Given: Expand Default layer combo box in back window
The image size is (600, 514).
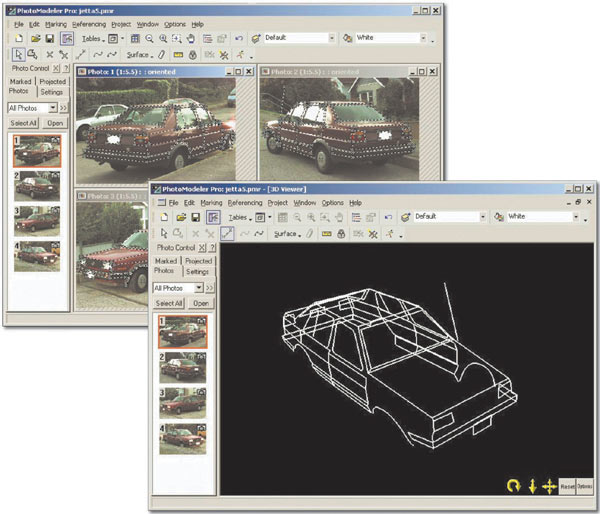Looking at the screenshot, I should [x=332, y=38].
